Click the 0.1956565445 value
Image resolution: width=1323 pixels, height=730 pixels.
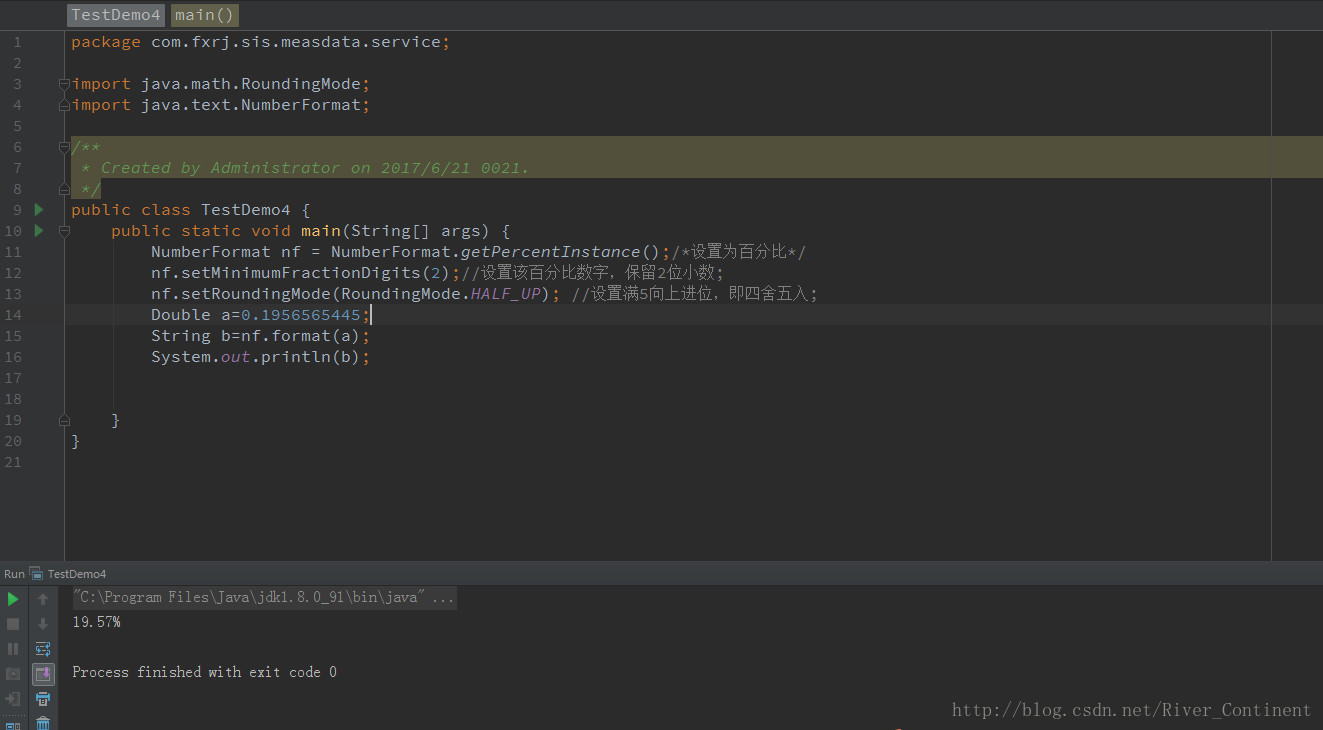pos(301,315)
